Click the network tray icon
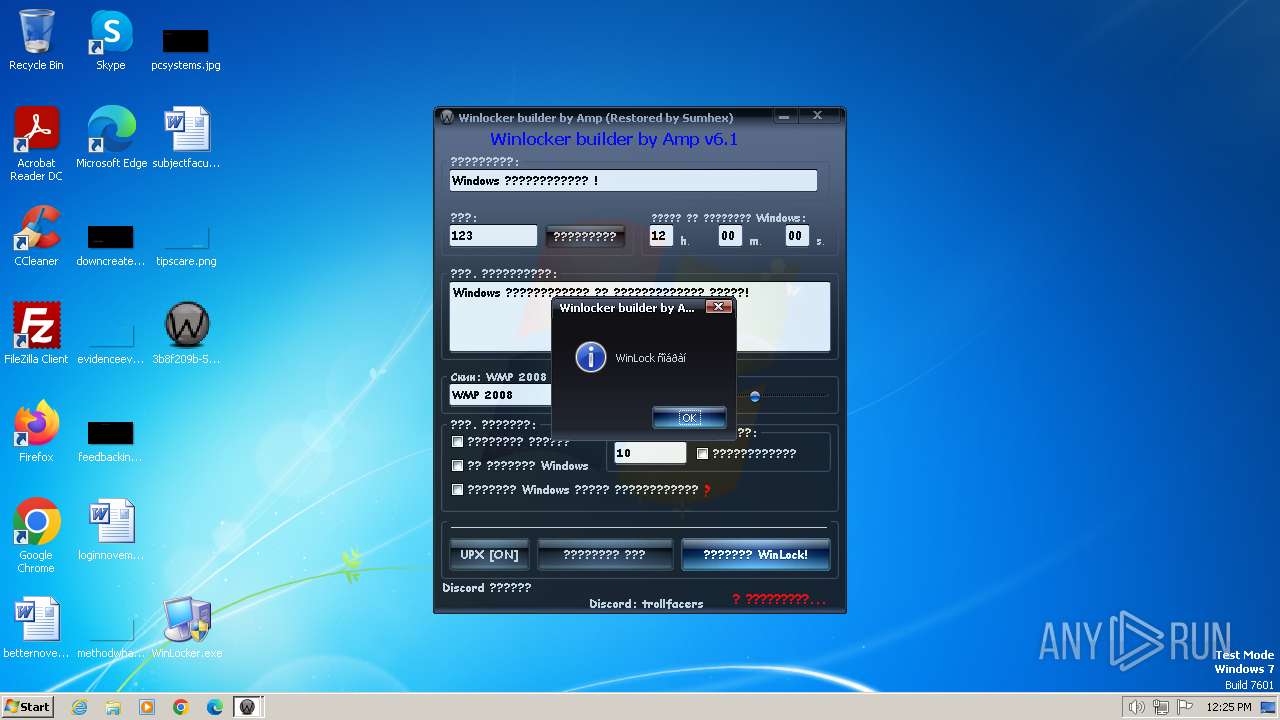 [1161, 707]
